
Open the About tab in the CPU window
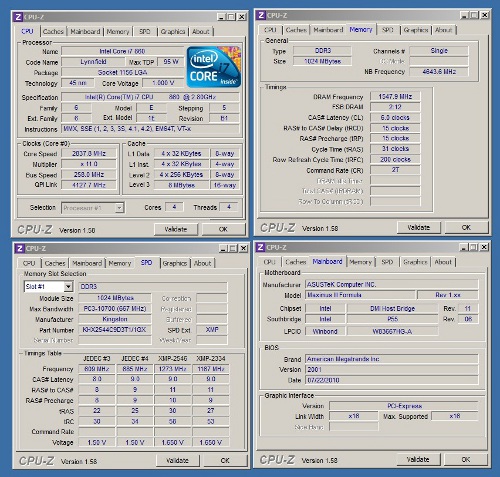coord(201,32)
